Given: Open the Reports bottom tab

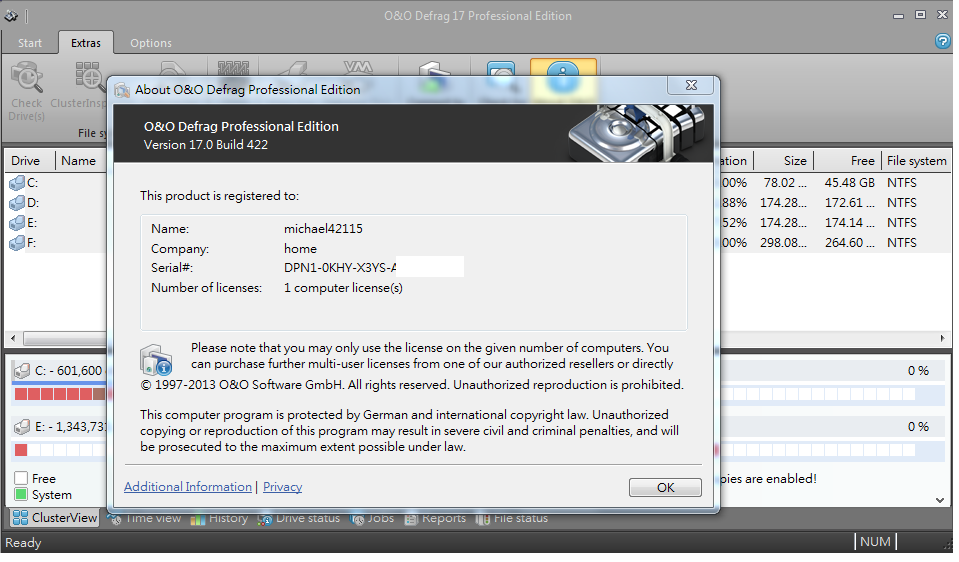Looking at the screenshot, I should point(435,519).
